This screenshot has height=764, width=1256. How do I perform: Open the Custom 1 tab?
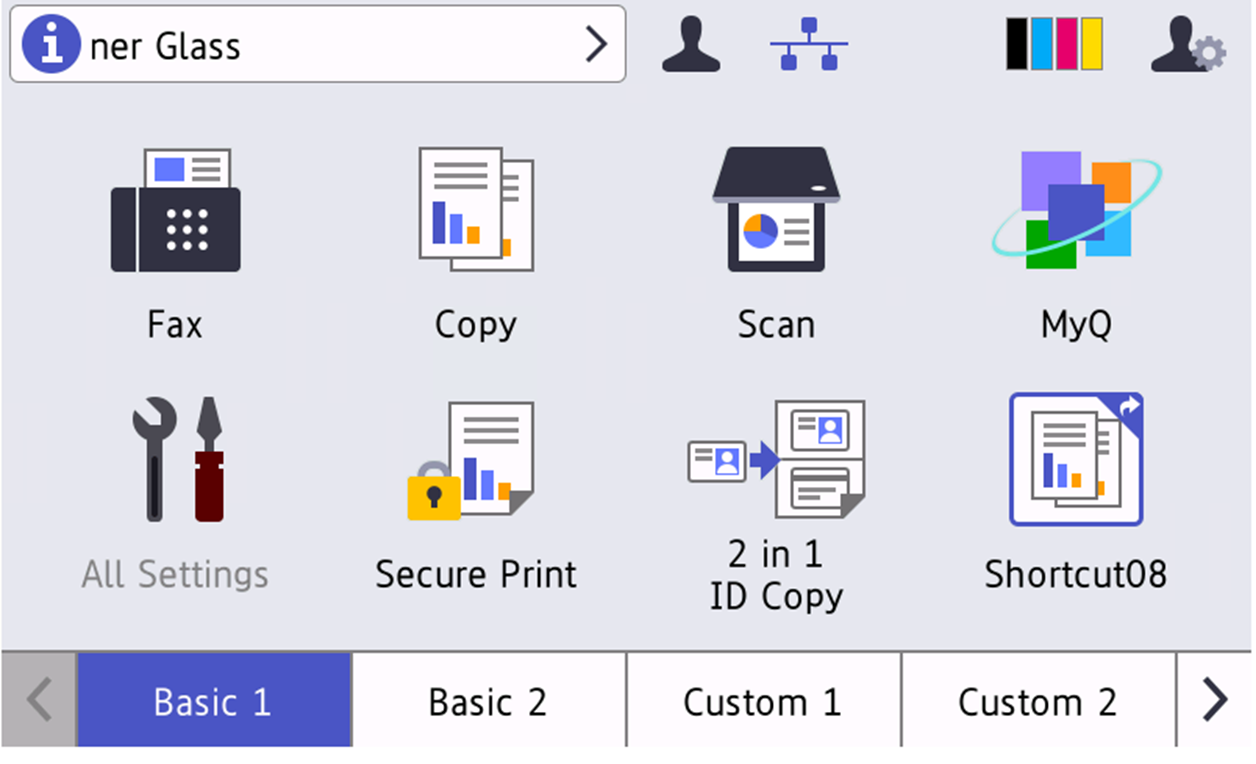pyautogui.click(x=763, y=702)
